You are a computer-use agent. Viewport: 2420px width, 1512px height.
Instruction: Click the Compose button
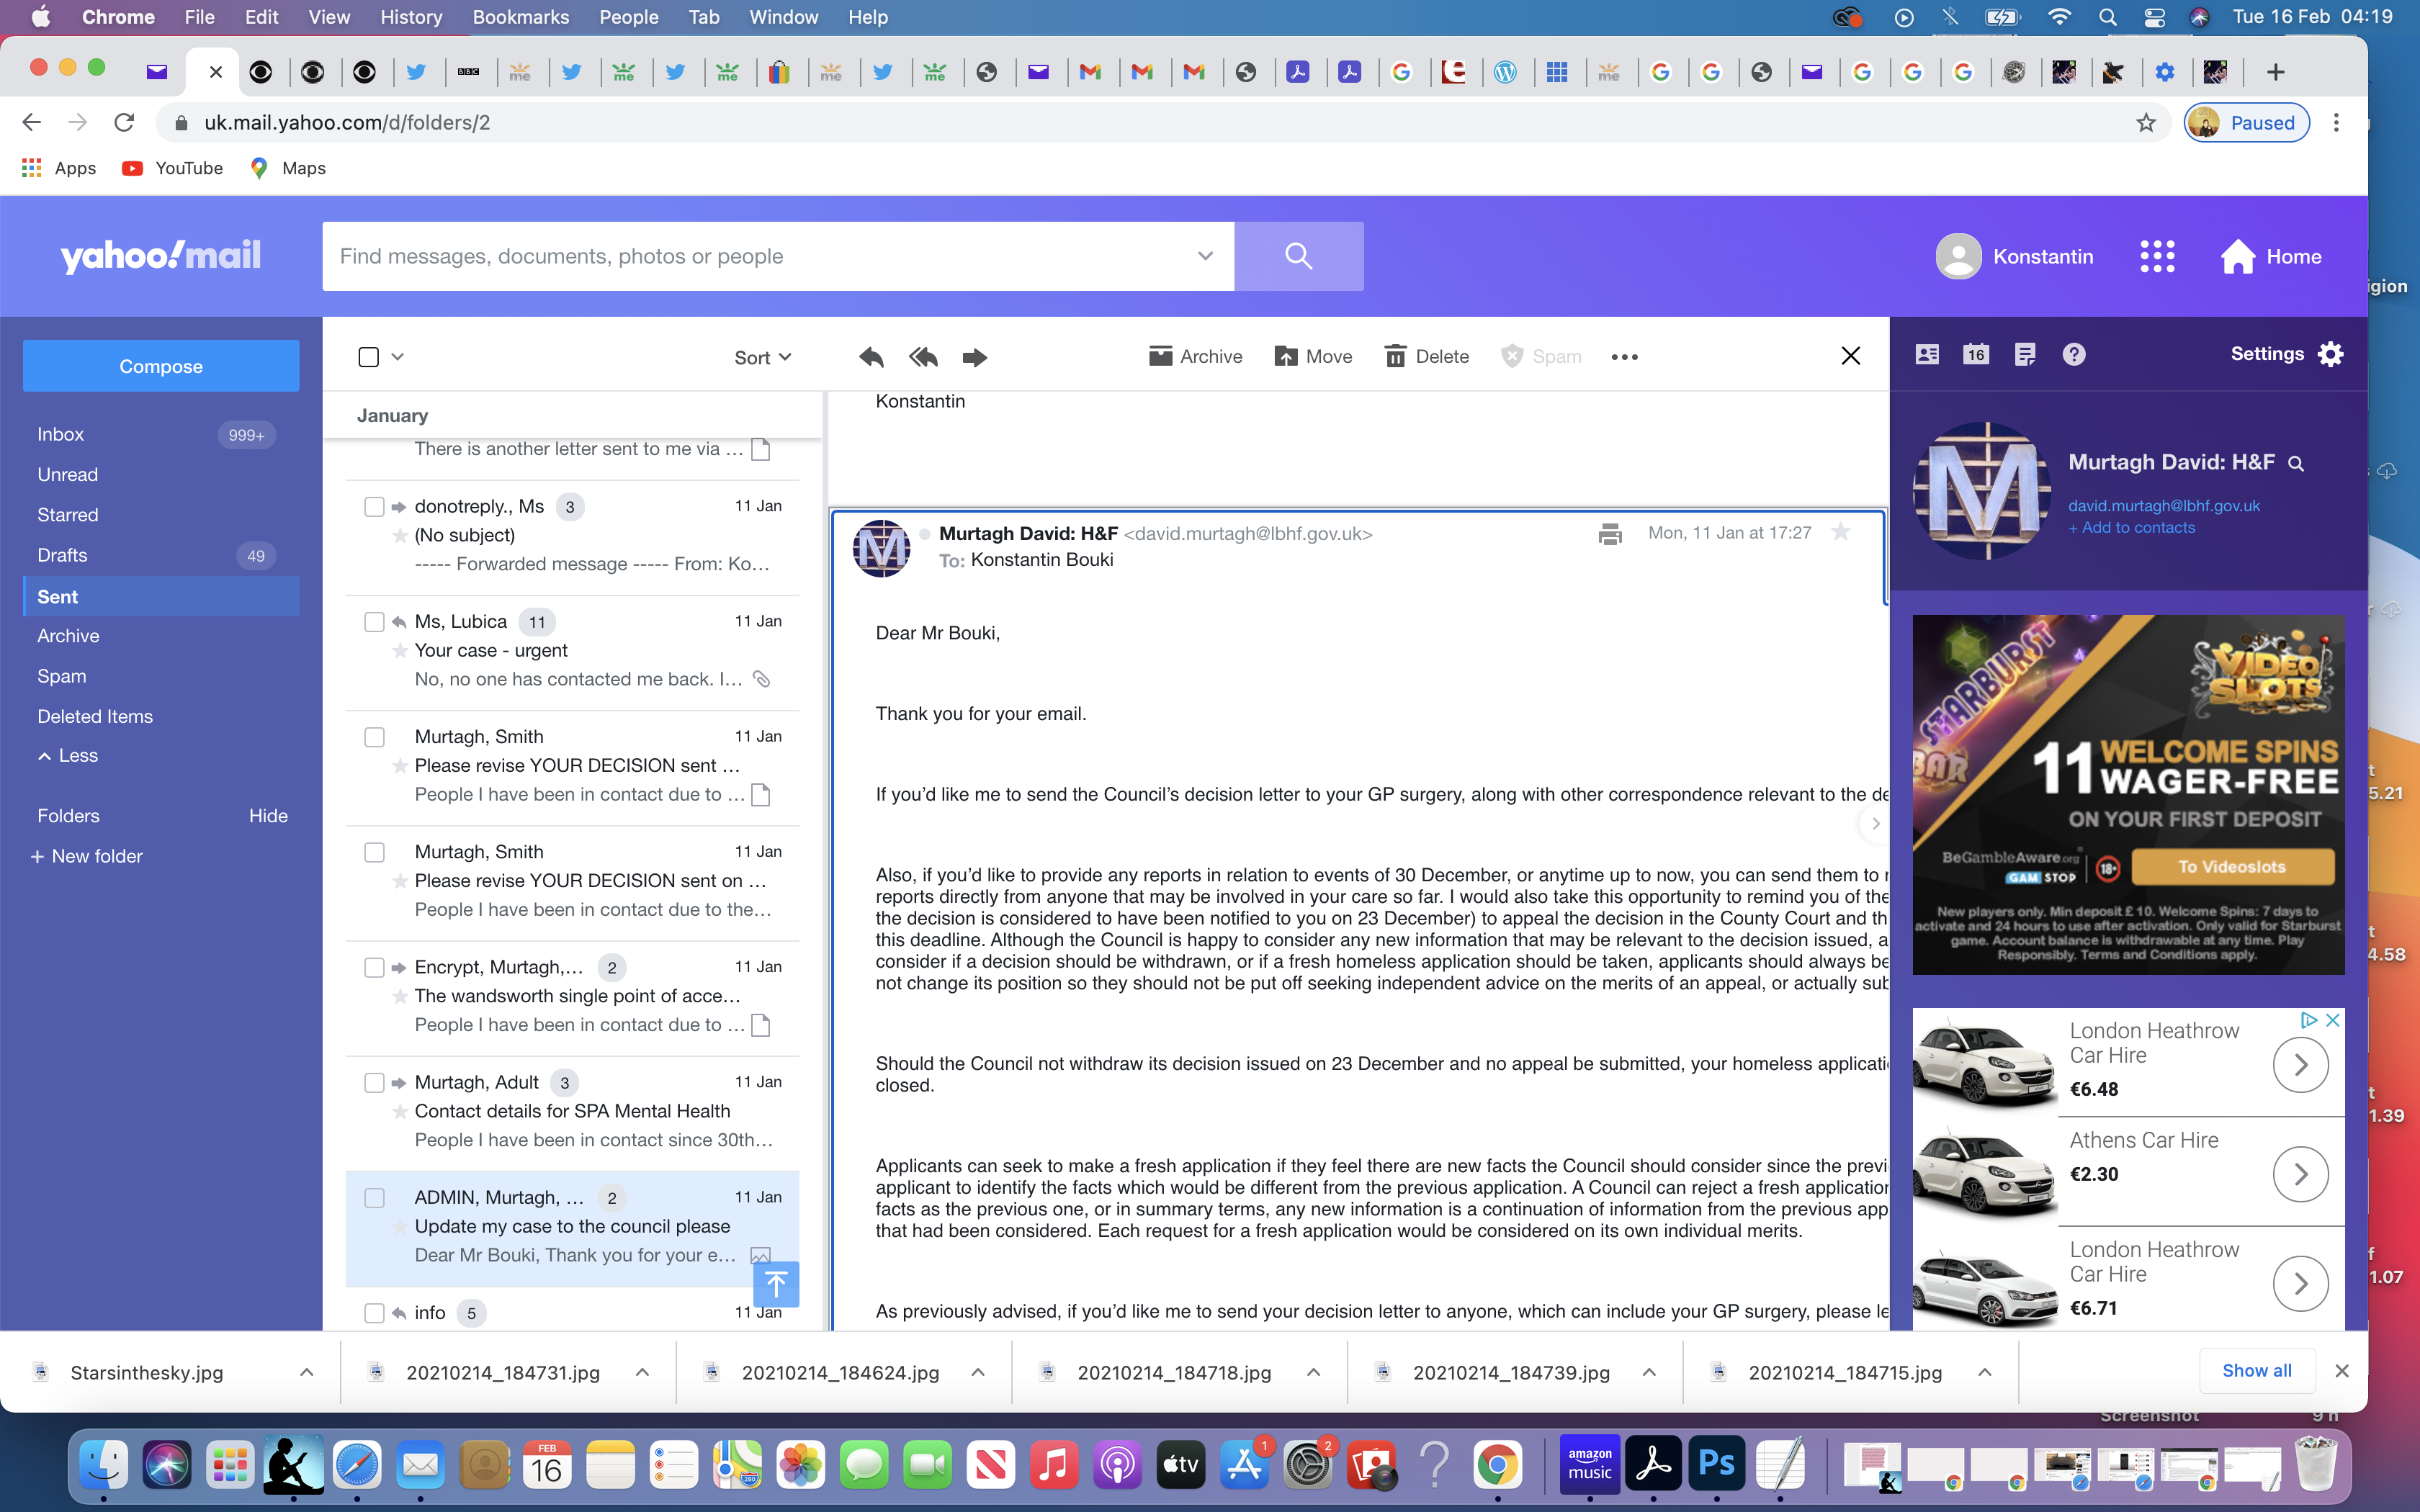[x=161, y=366]
